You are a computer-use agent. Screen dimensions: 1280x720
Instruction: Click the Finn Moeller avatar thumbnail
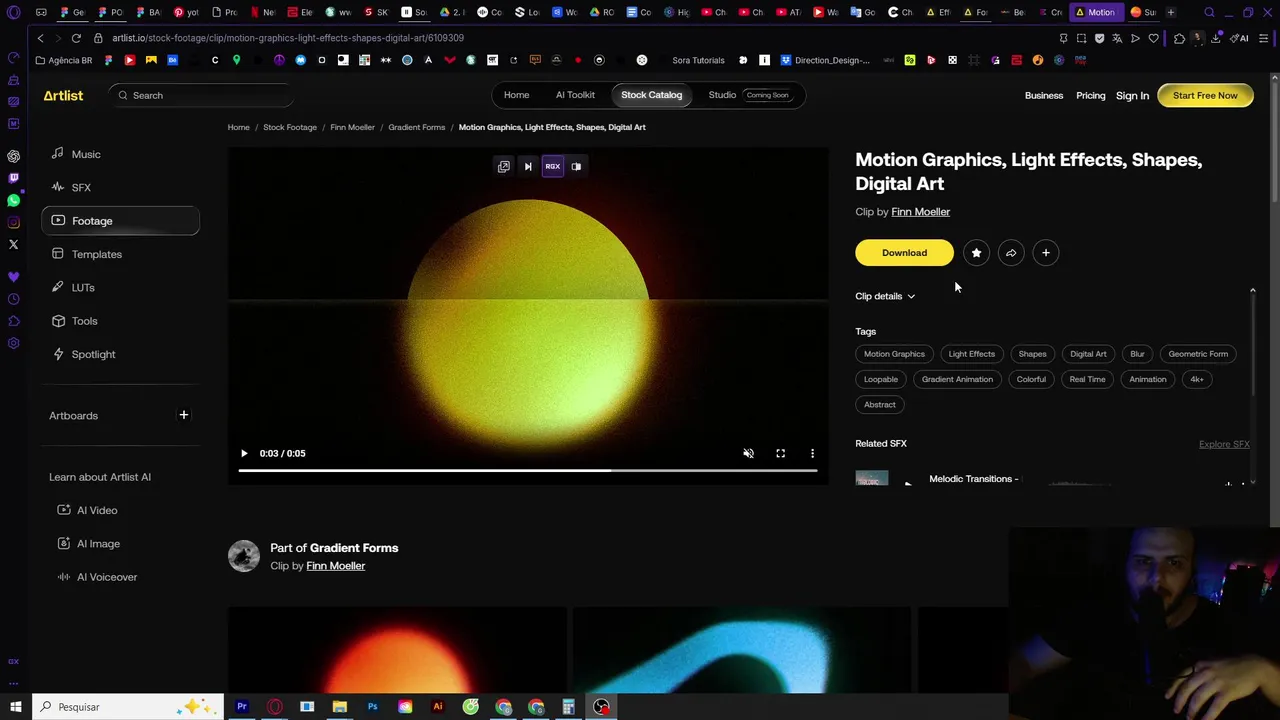(244, 556)
